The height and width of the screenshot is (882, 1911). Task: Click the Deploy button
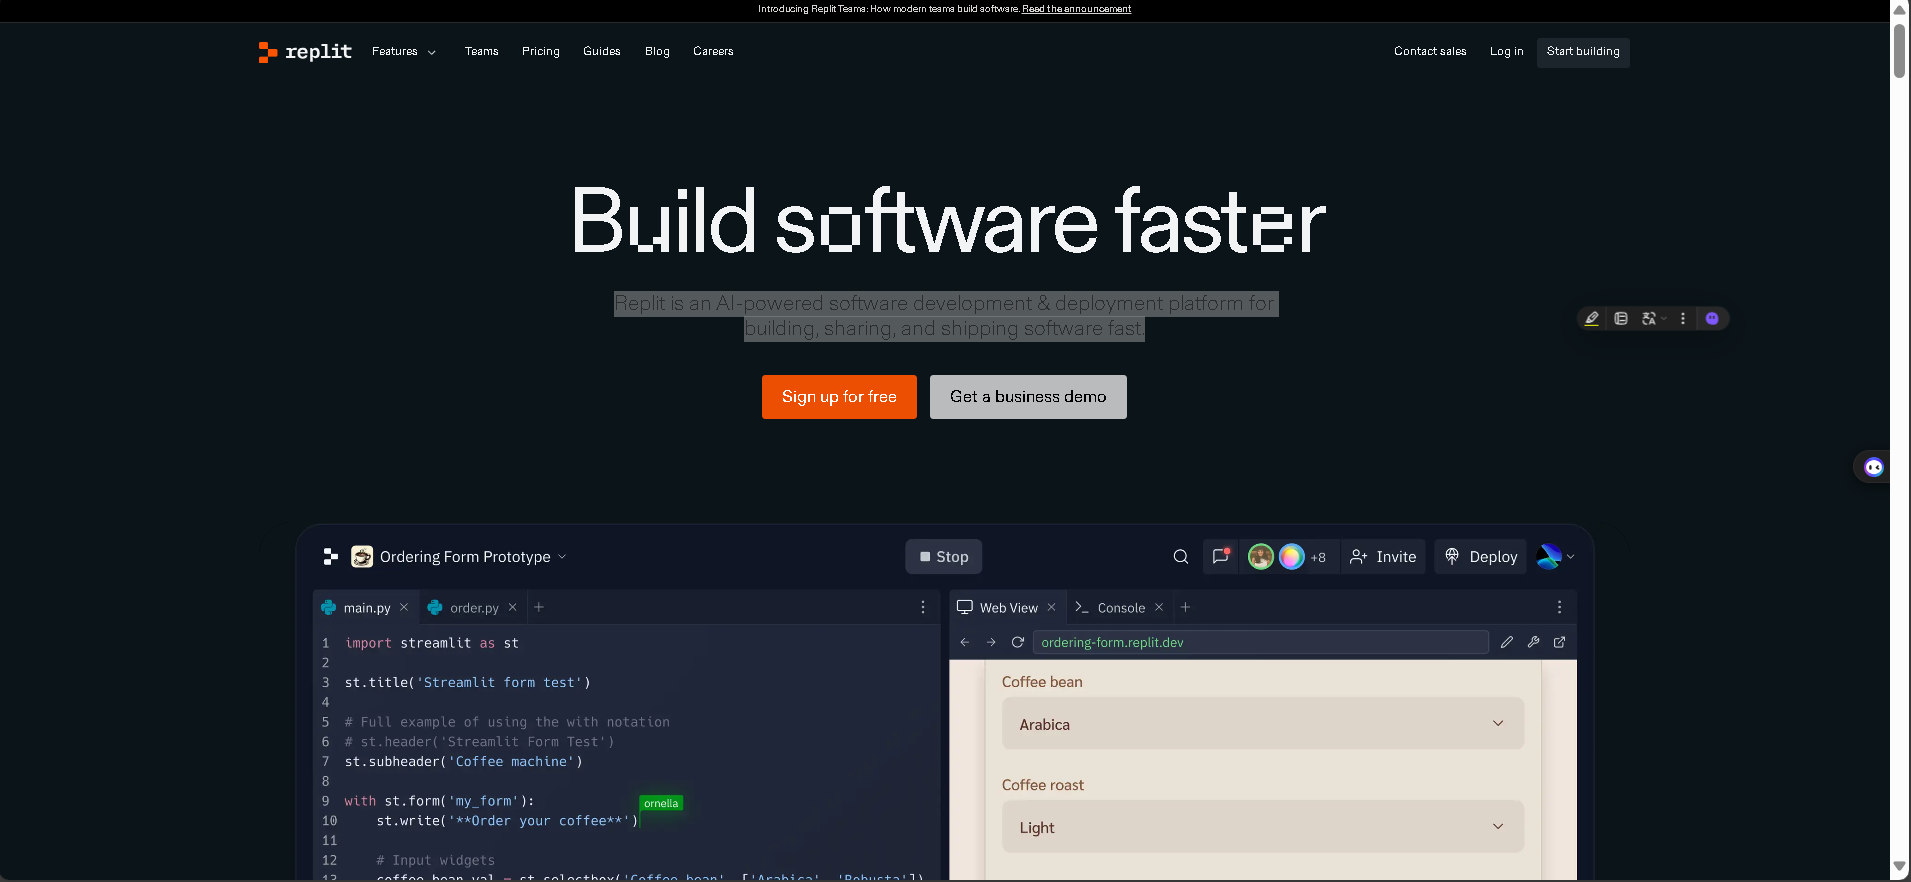pyautogui.click(x=1481, y=557)
